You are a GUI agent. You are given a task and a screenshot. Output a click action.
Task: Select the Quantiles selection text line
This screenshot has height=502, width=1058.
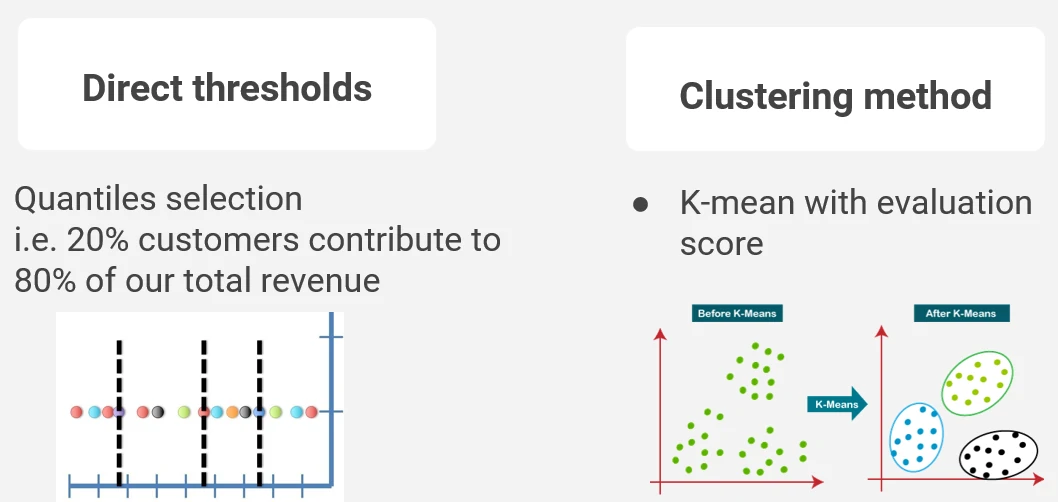[x=158, y=199]
